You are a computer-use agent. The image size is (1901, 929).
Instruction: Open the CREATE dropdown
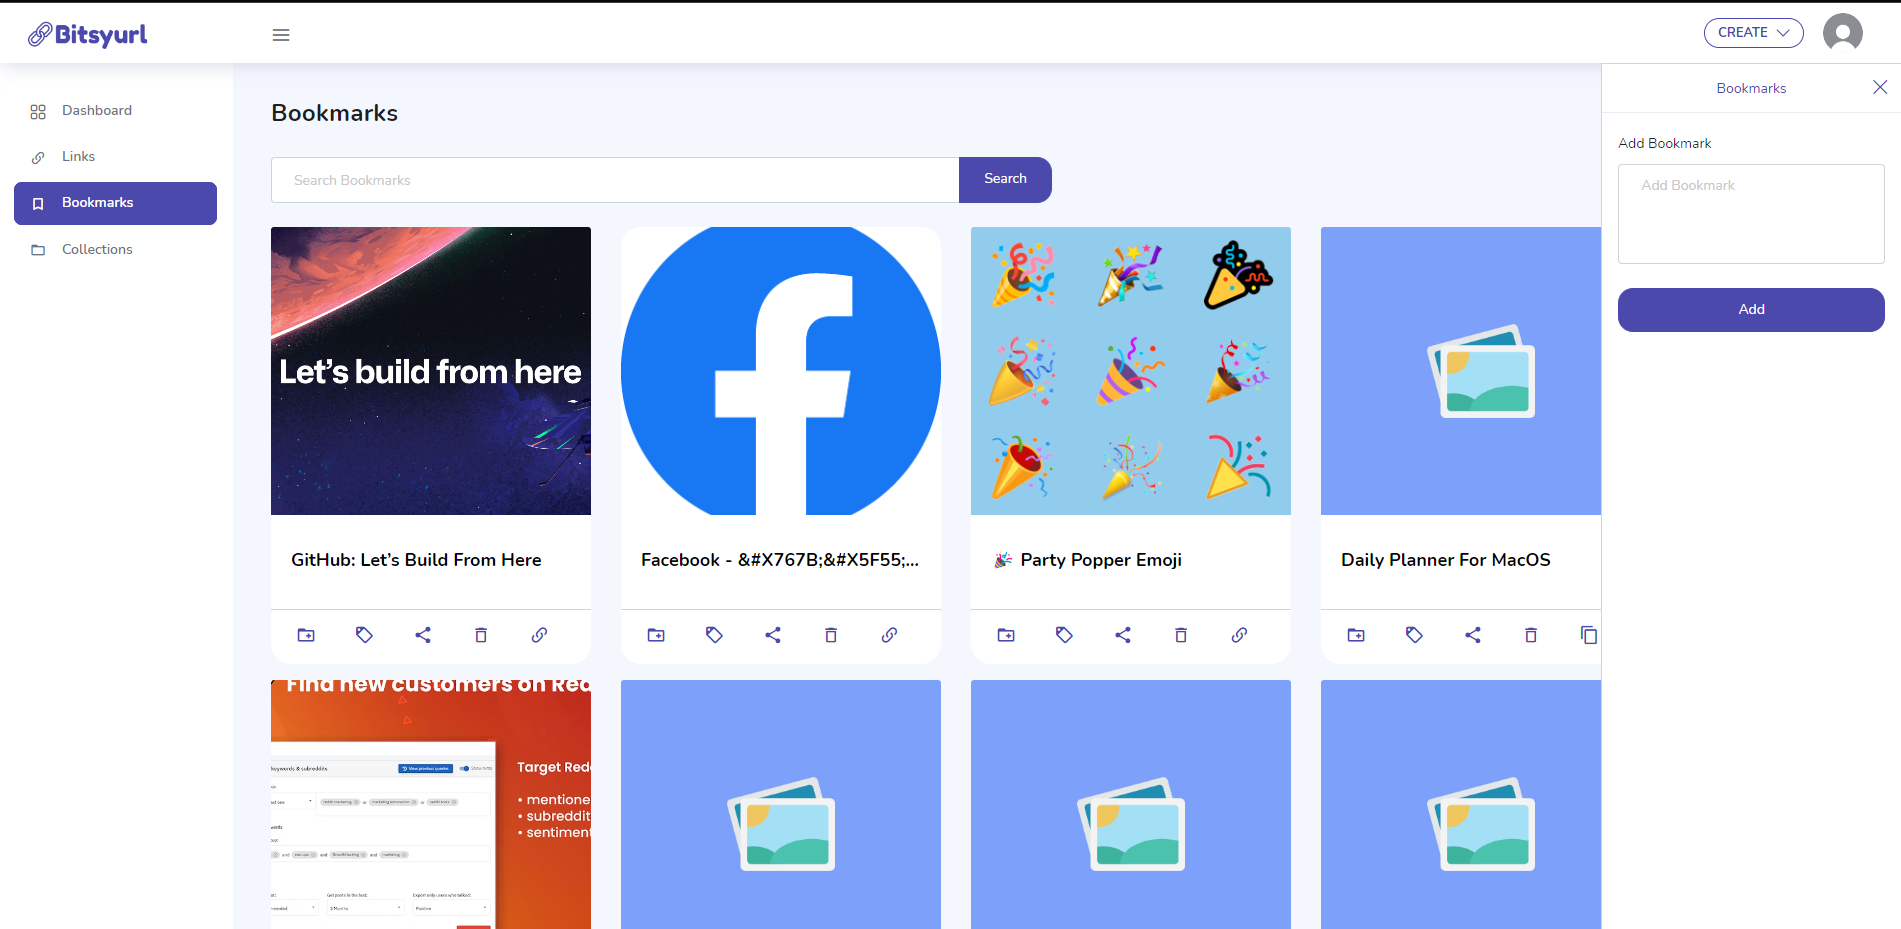pos(1753,32)
